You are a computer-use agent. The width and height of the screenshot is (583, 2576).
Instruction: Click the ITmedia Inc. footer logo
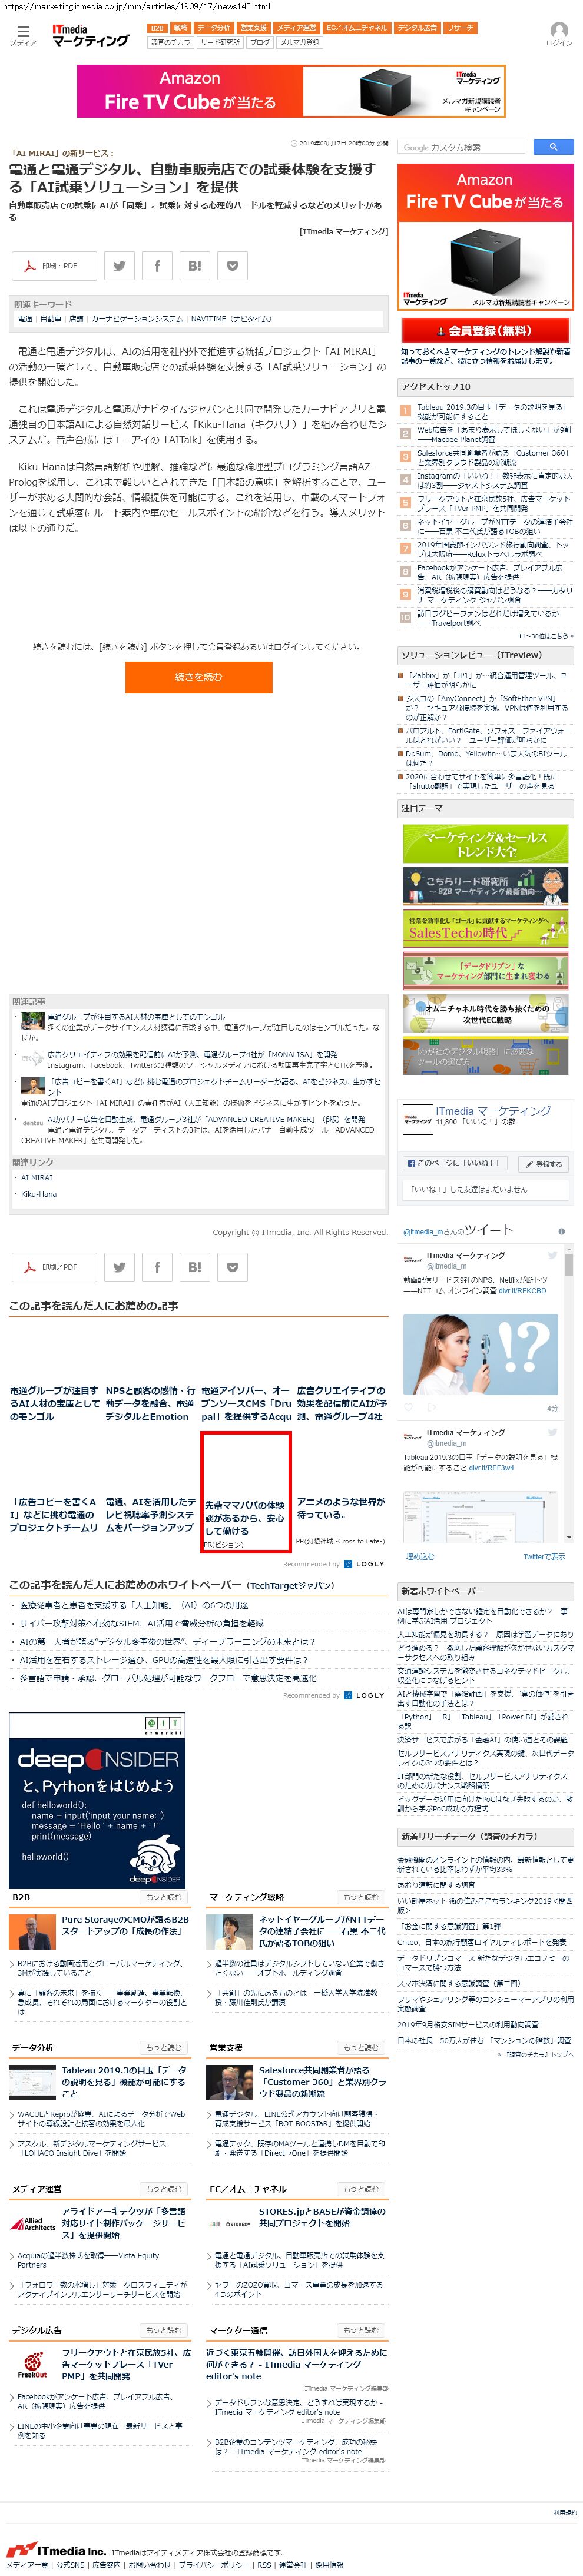point(57,2551)
